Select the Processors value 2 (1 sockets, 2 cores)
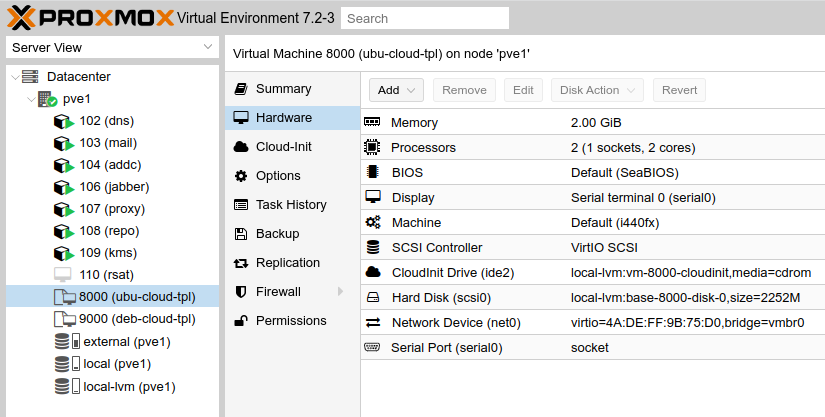Image resolution: width=825 pixels, height=417 pixels. [633, 148]
